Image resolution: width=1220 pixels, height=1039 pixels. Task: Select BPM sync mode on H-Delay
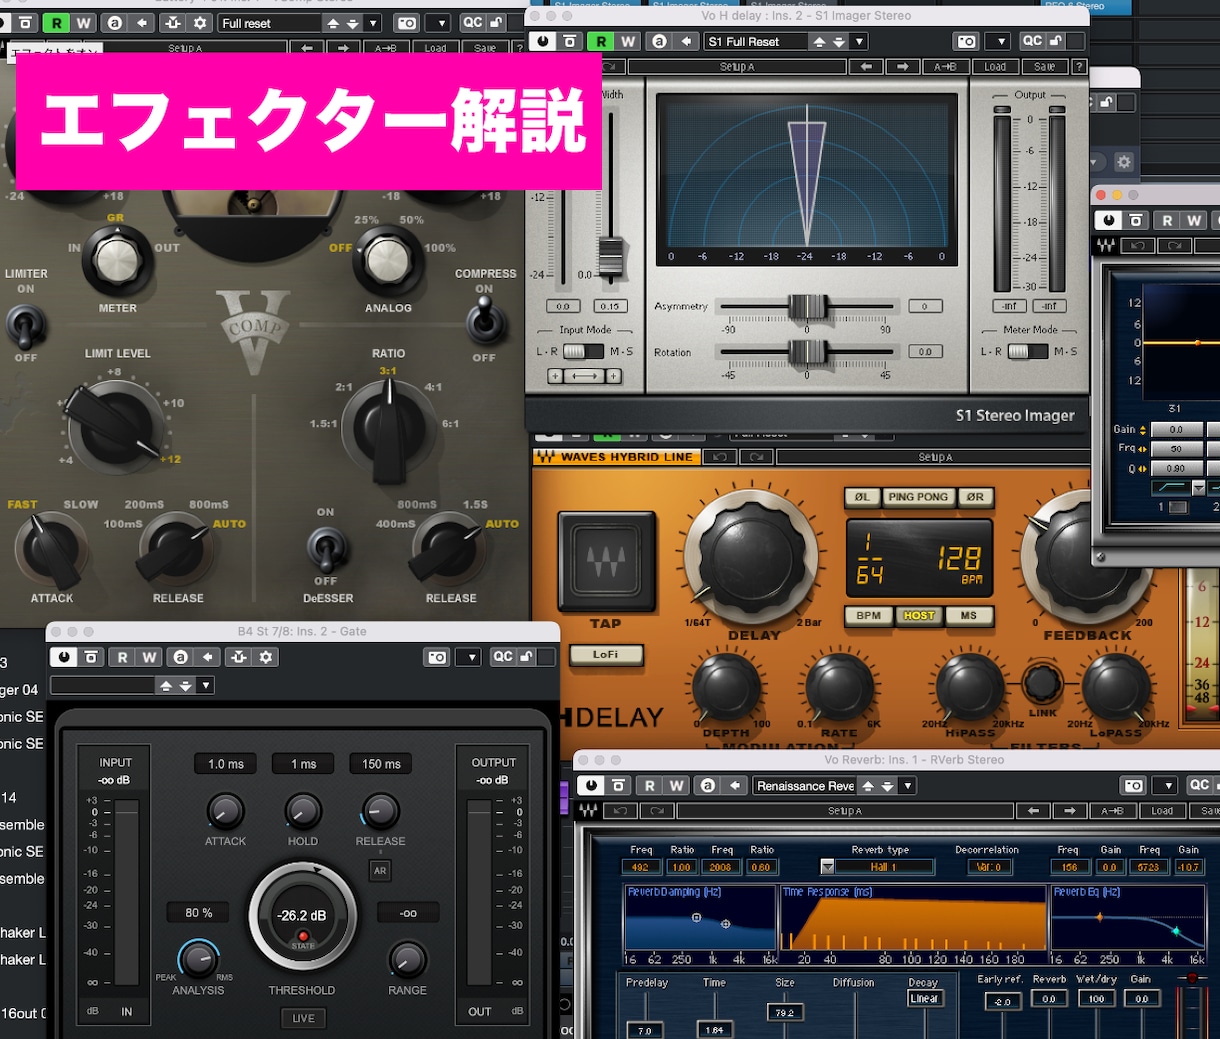869,615
